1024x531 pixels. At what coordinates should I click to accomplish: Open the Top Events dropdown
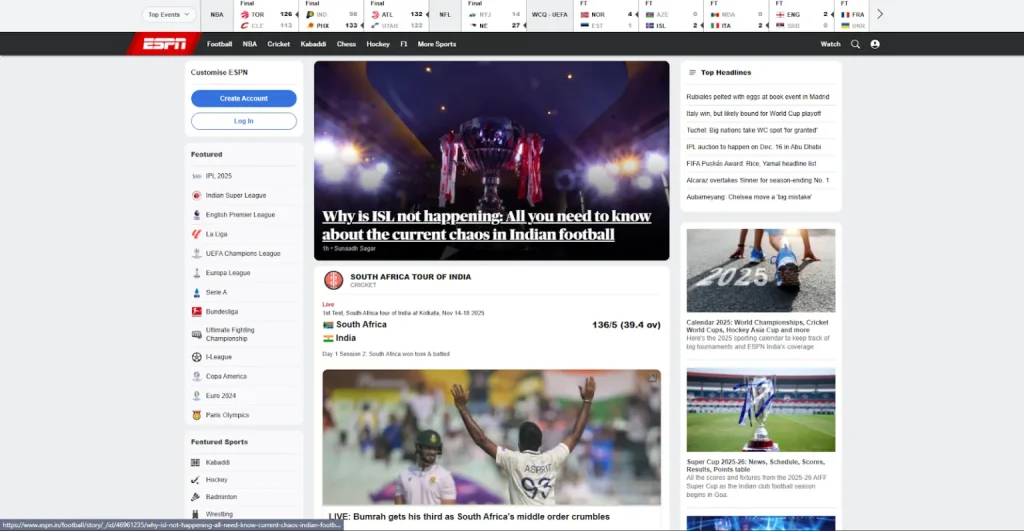pyautogui.click(x=168, y=14)
